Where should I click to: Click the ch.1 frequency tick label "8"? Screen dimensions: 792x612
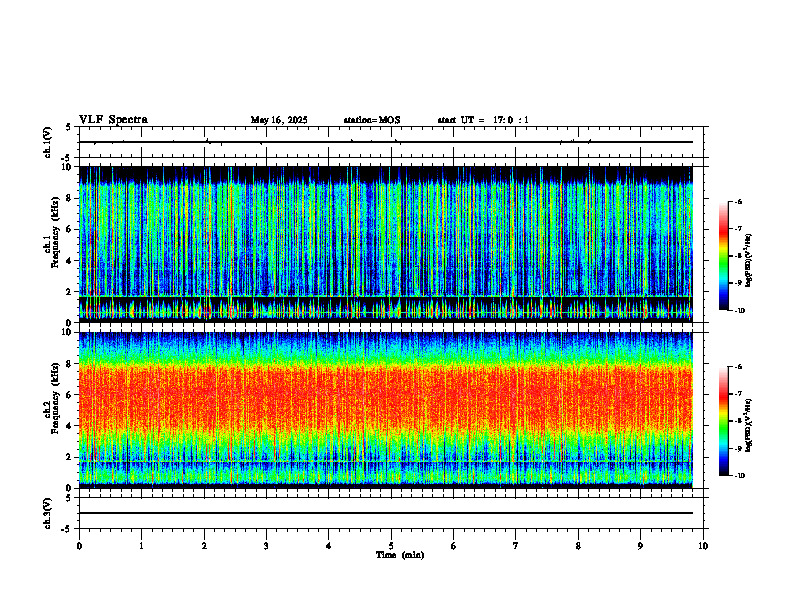tap(70, 198)
